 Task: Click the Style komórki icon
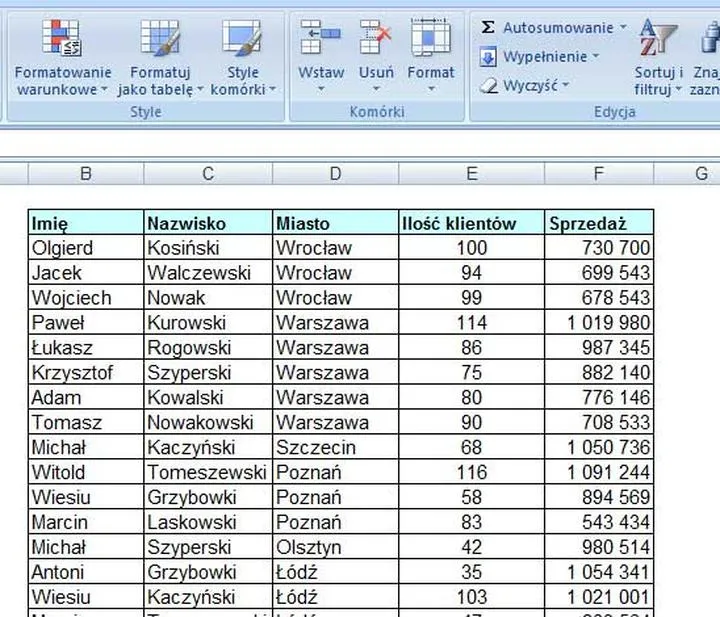pyautogui.click(x=242, y=38)
